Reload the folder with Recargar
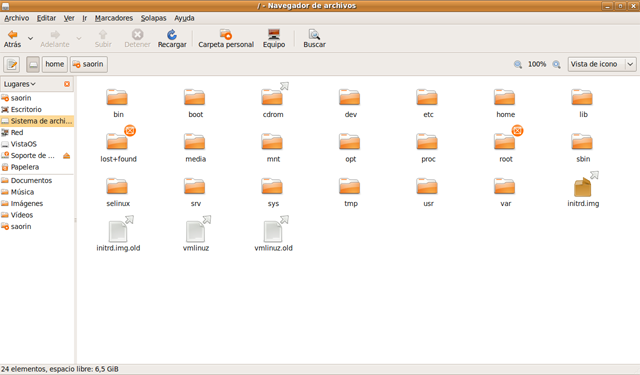640x375 pixels. (172, 38)
